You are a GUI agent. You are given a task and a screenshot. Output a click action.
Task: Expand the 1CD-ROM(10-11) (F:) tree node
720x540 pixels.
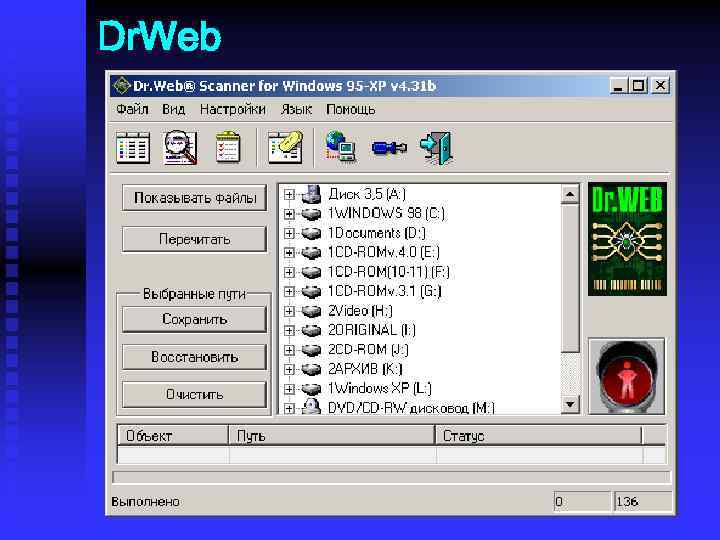[289, 272]
